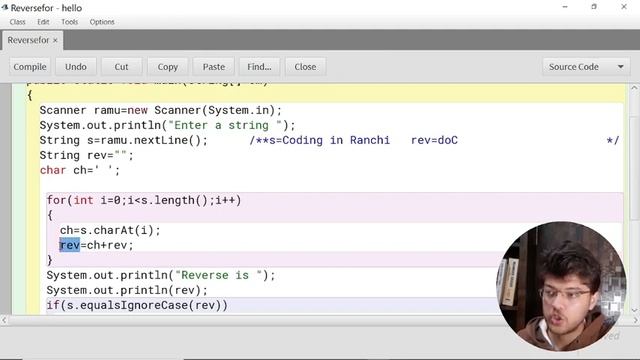This screenshot has width=640, height=360.
Task: Click the for loop header line
Action: point(144,200)
